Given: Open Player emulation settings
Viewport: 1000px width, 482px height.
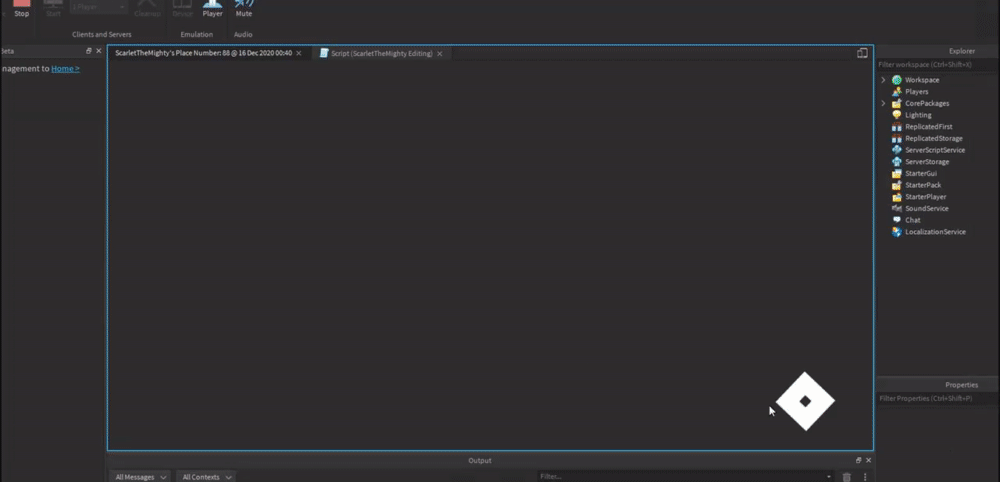Looking at the screenshot, I should [x=212, y=9].
